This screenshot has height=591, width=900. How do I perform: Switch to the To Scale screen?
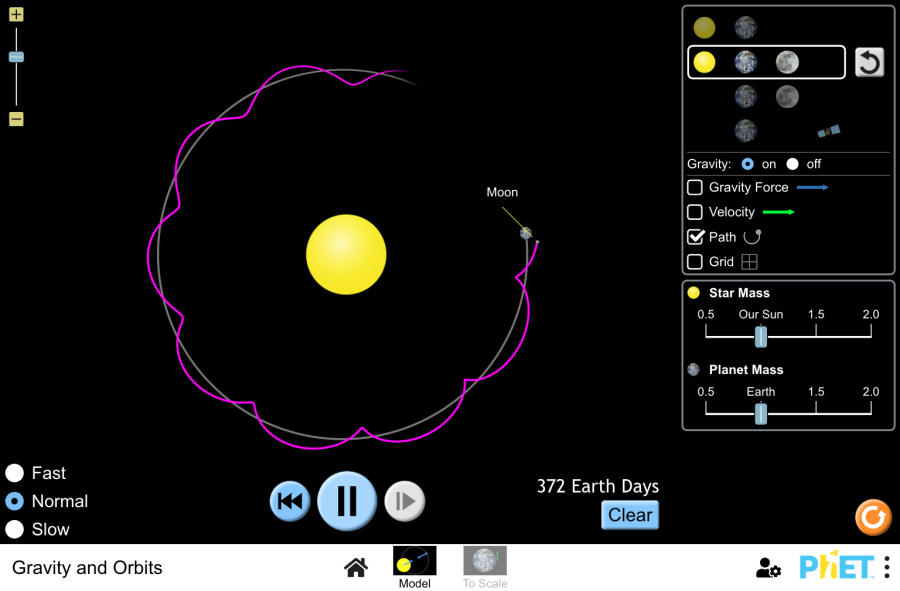(484, 567)
